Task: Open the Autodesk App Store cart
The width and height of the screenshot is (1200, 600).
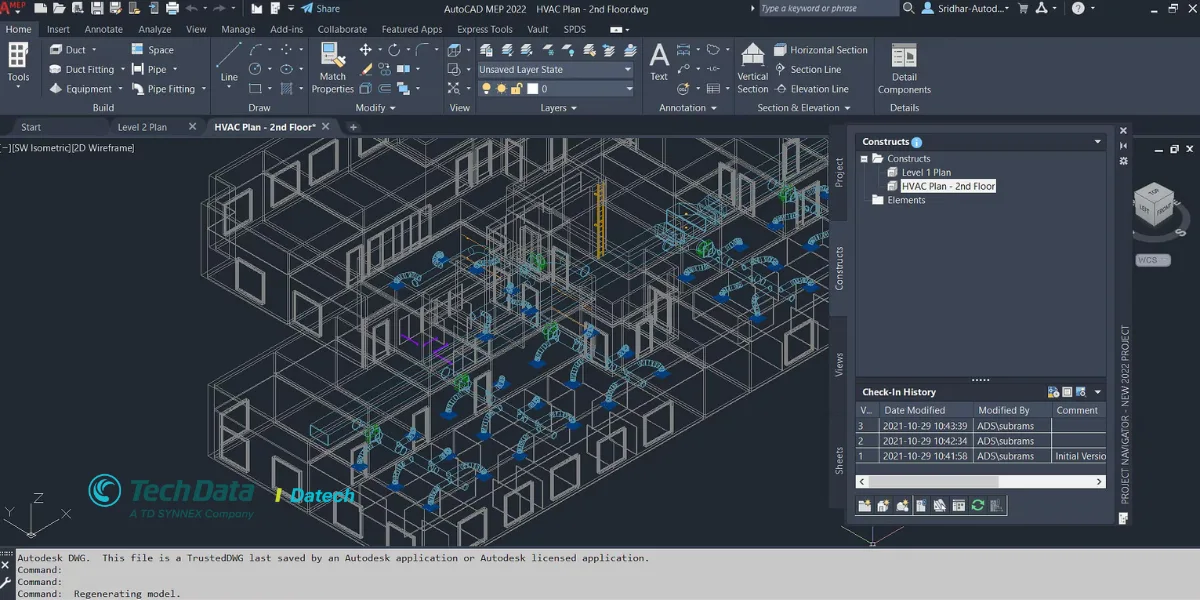Action: pyautogui.click(x=1023, y=8)
